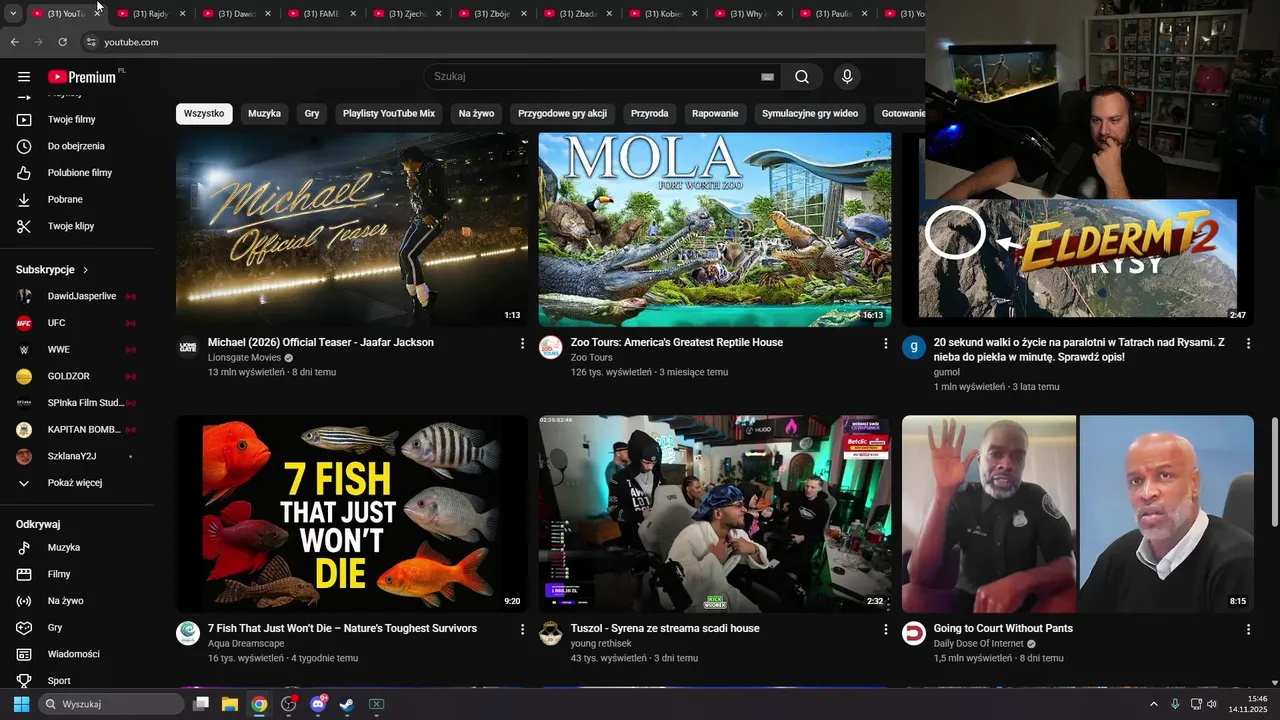
Task: Select Symulacyjne gry wideo chip
Action: coord(810,114)
